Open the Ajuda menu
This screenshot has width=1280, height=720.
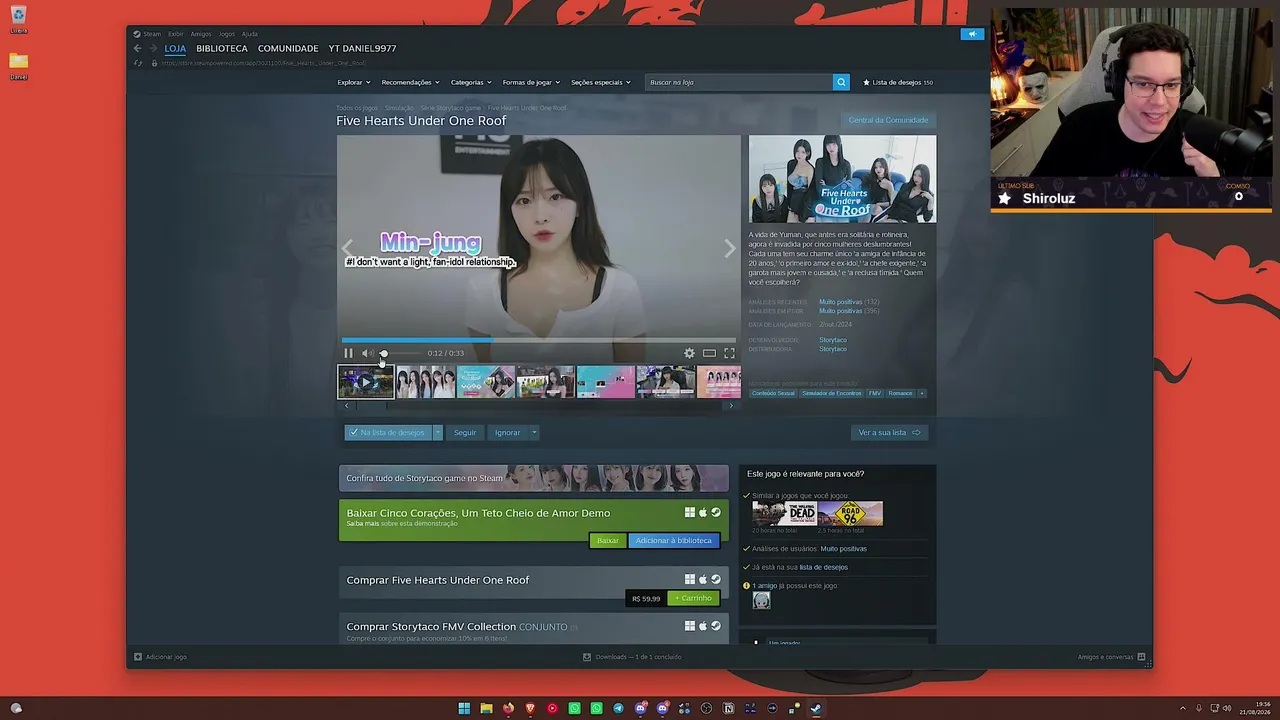click(x=250, y=34)
